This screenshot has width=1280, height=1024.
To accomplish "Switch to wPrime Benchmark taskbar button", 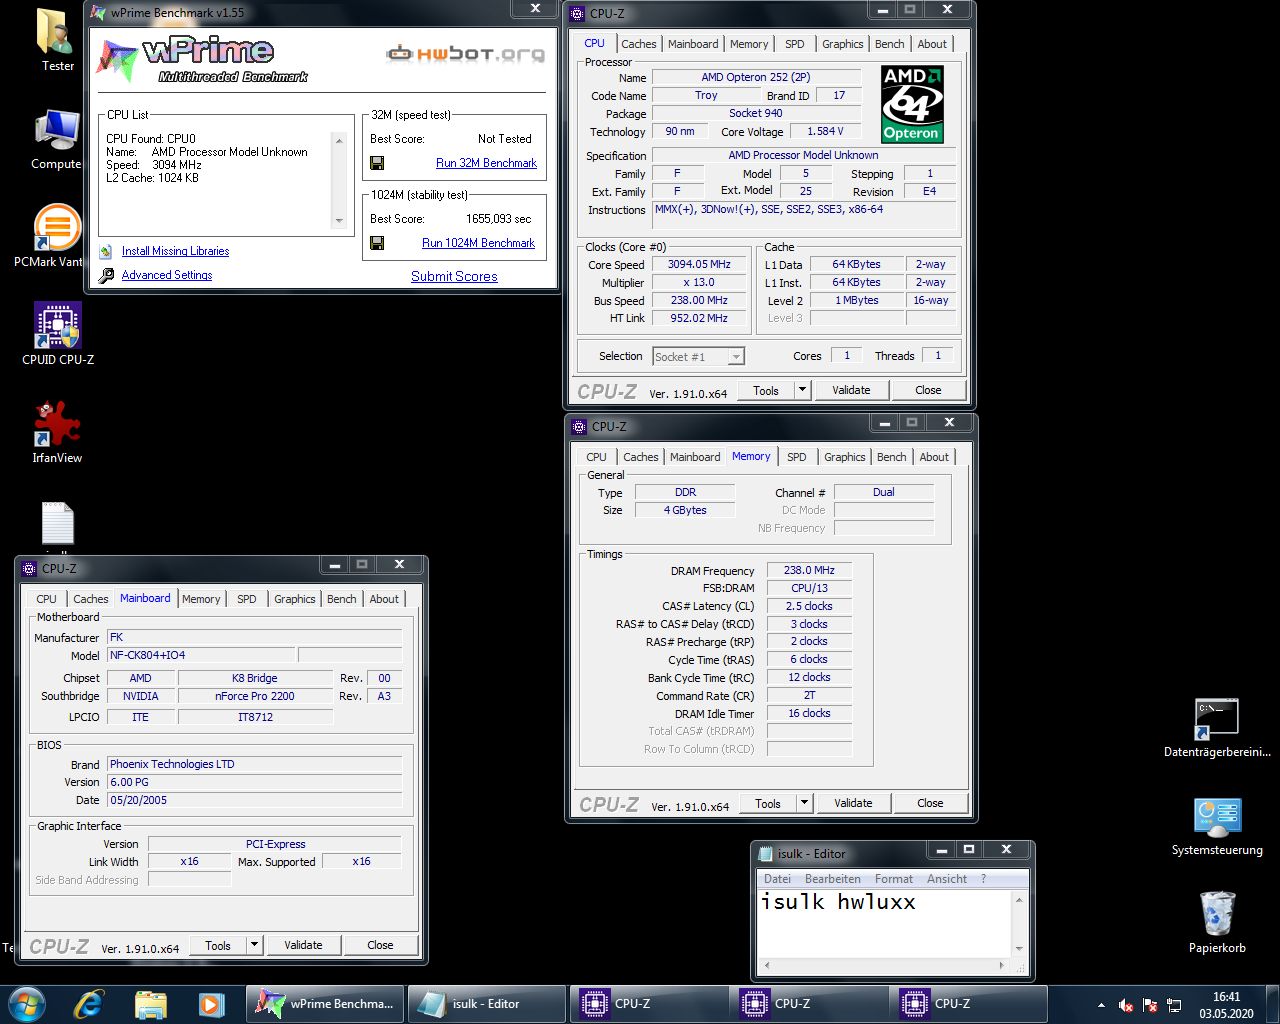I will tap(325, 1004).
